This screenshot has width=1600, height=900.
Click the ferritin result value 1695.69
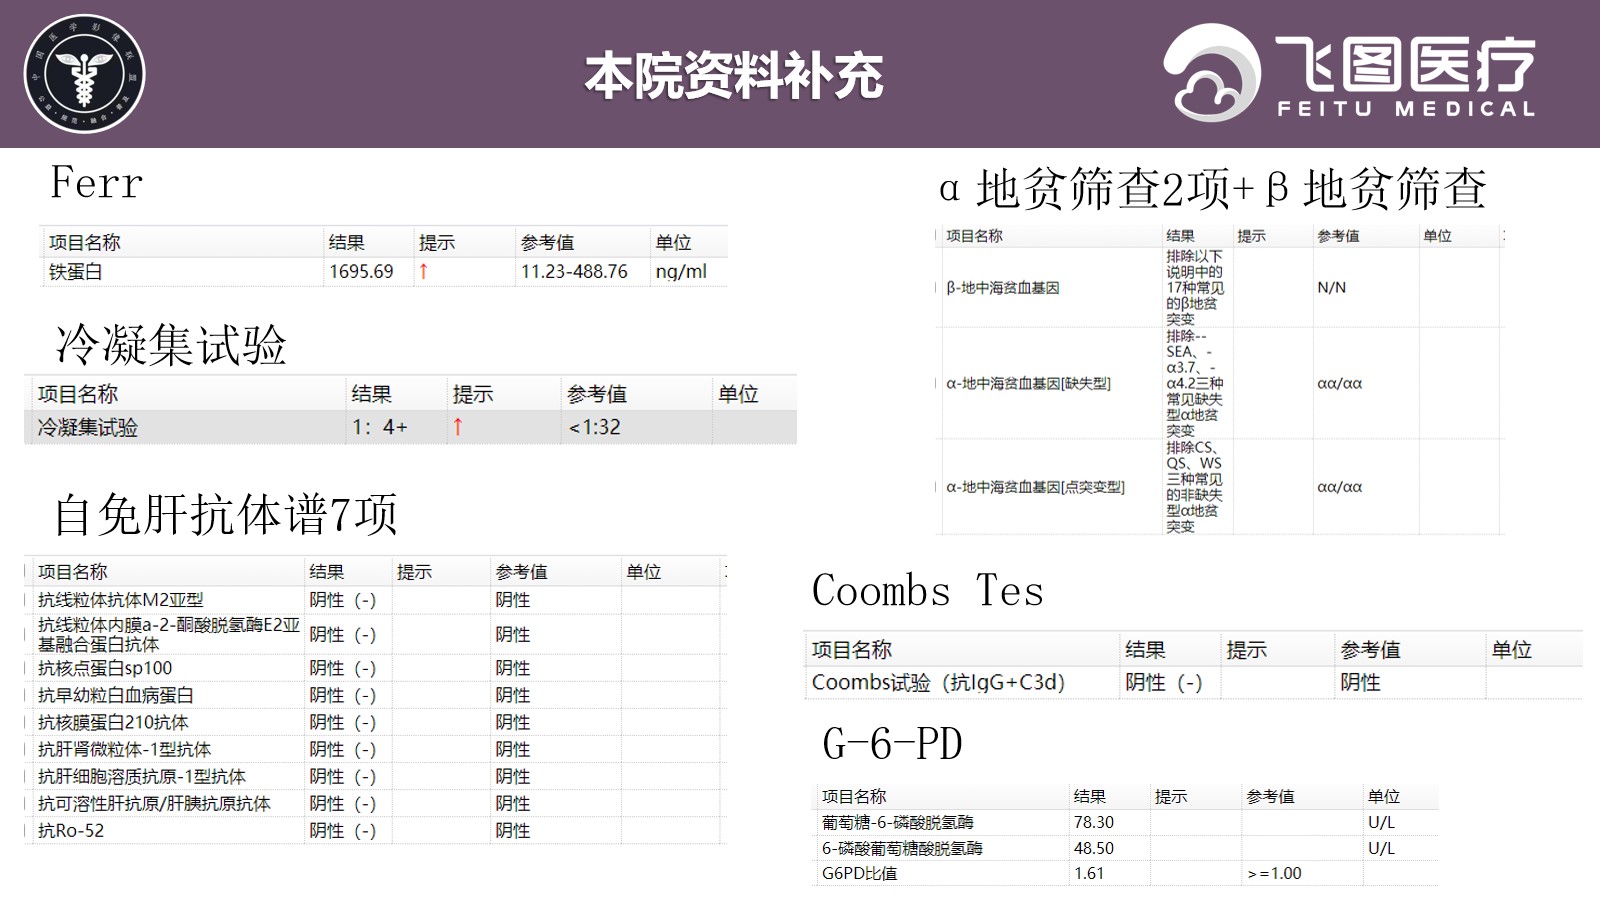(x=361, y=272)
